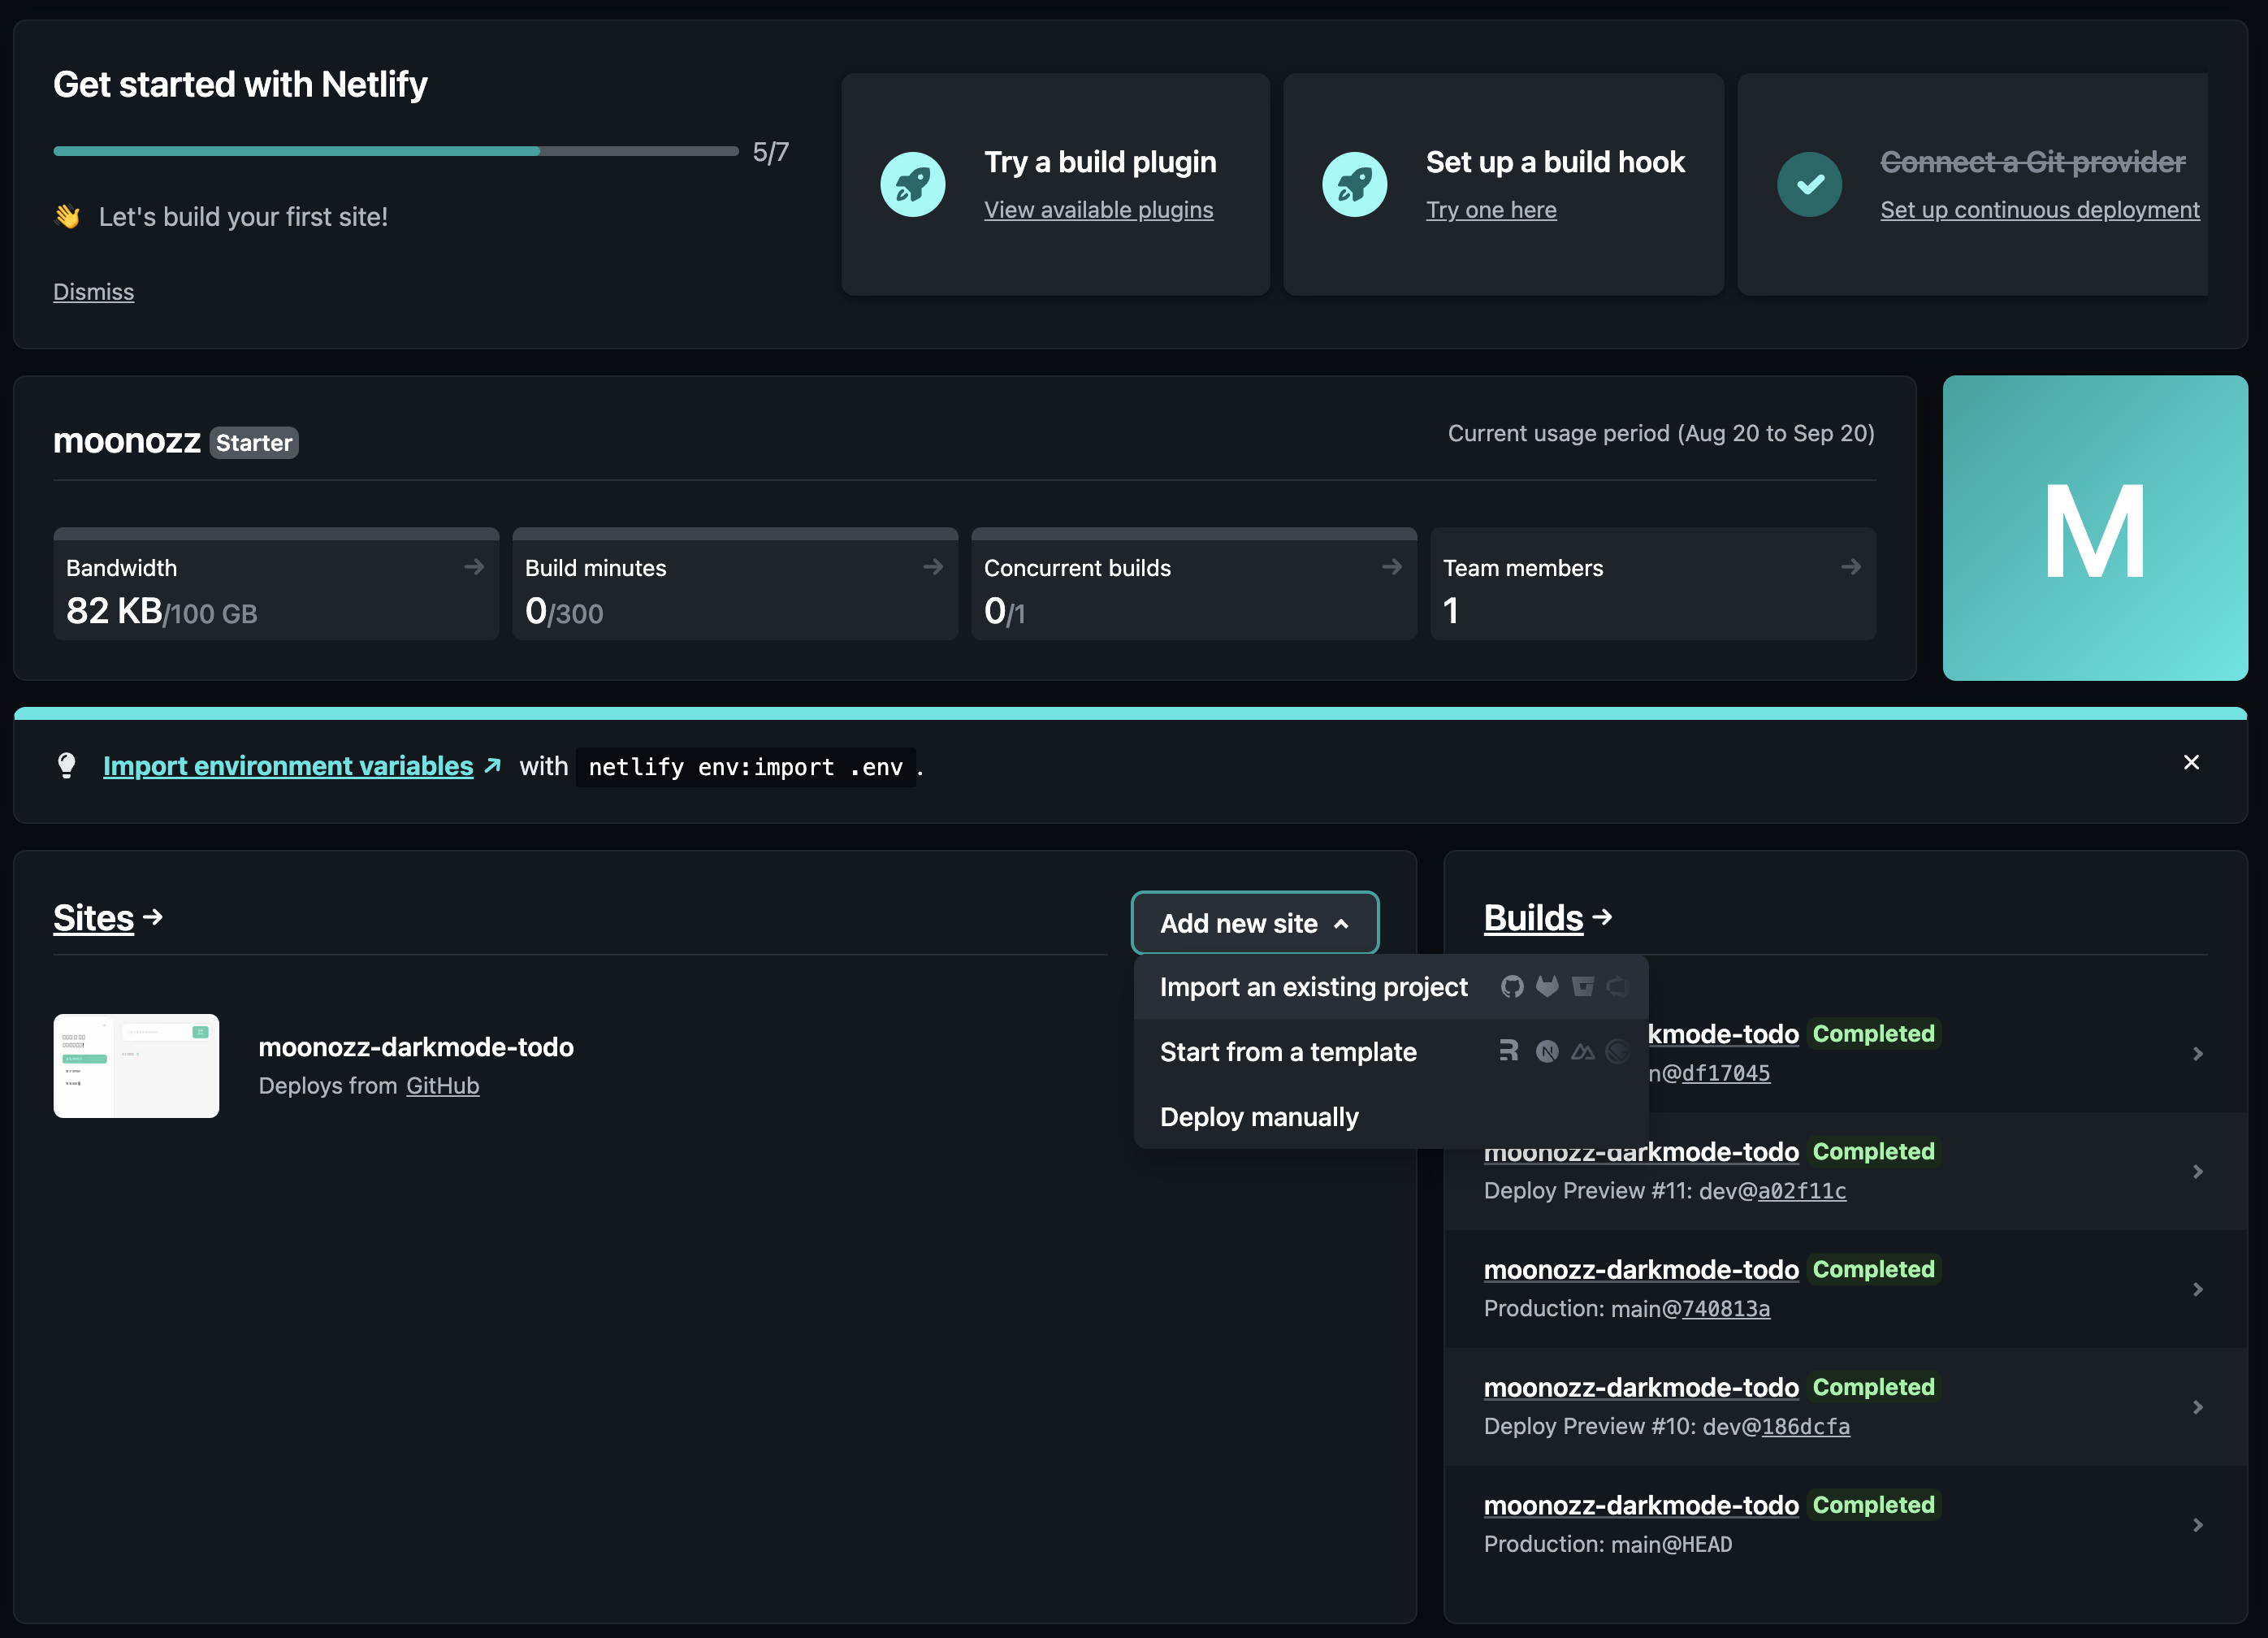Open the moonozz-darkmode-todo site name in Sites
2268x1638 pixels.
pos(416,1047)
